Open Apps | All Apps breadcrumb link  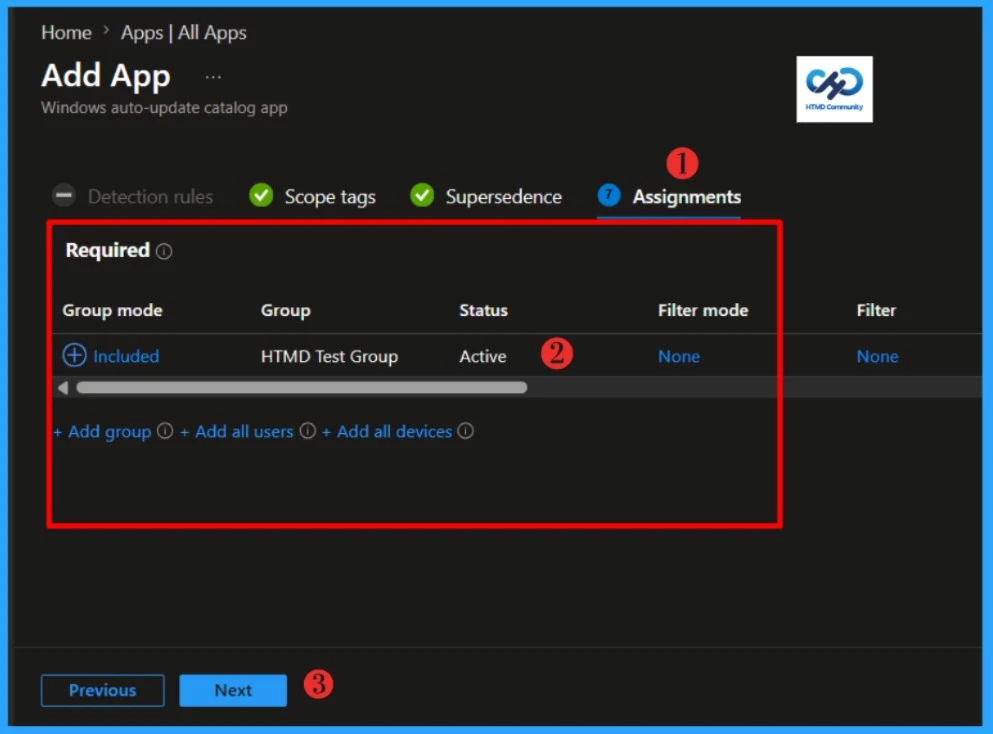184,33
